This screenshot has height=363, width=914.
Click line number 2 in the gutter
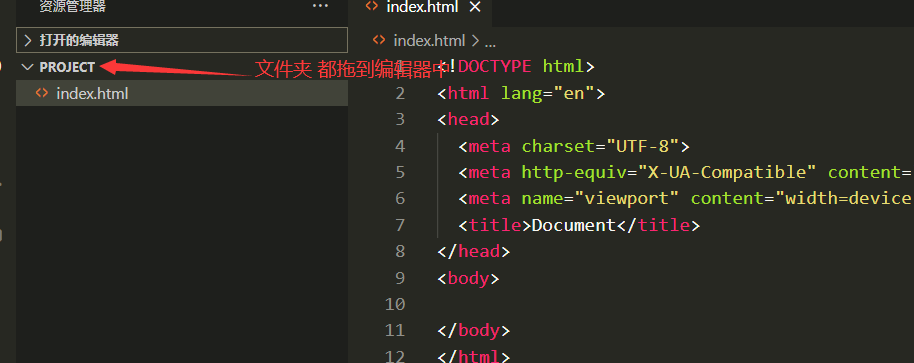click(400, 93)
